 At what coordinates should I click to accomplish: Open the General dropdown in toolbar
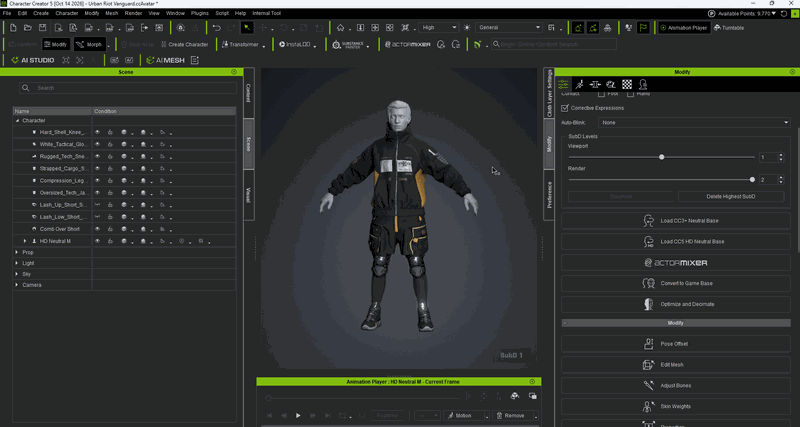click(x=509, y=28)
